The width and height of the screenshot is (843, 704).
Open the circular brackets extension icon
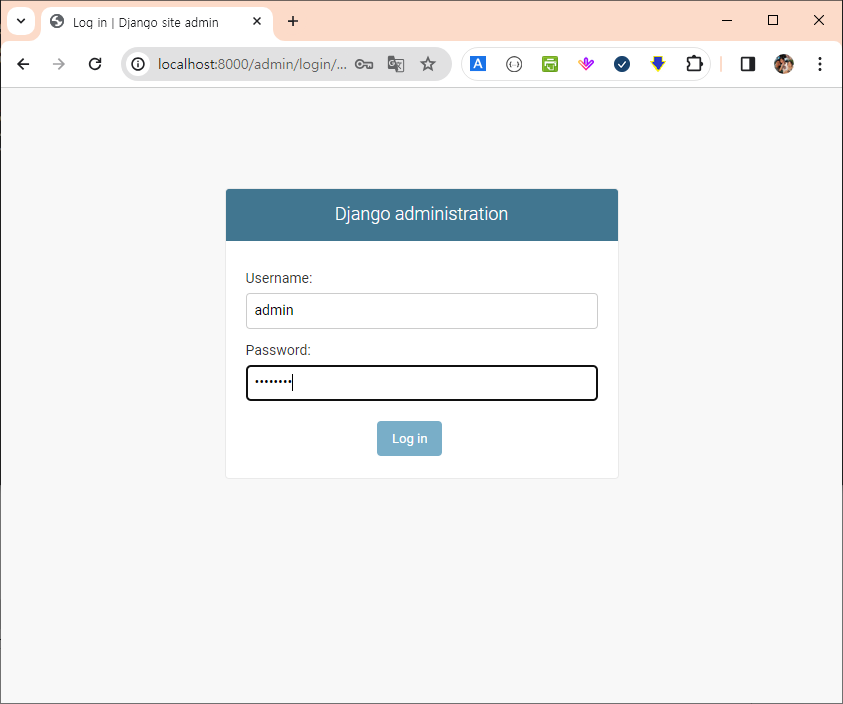click(x=514, y=65)
